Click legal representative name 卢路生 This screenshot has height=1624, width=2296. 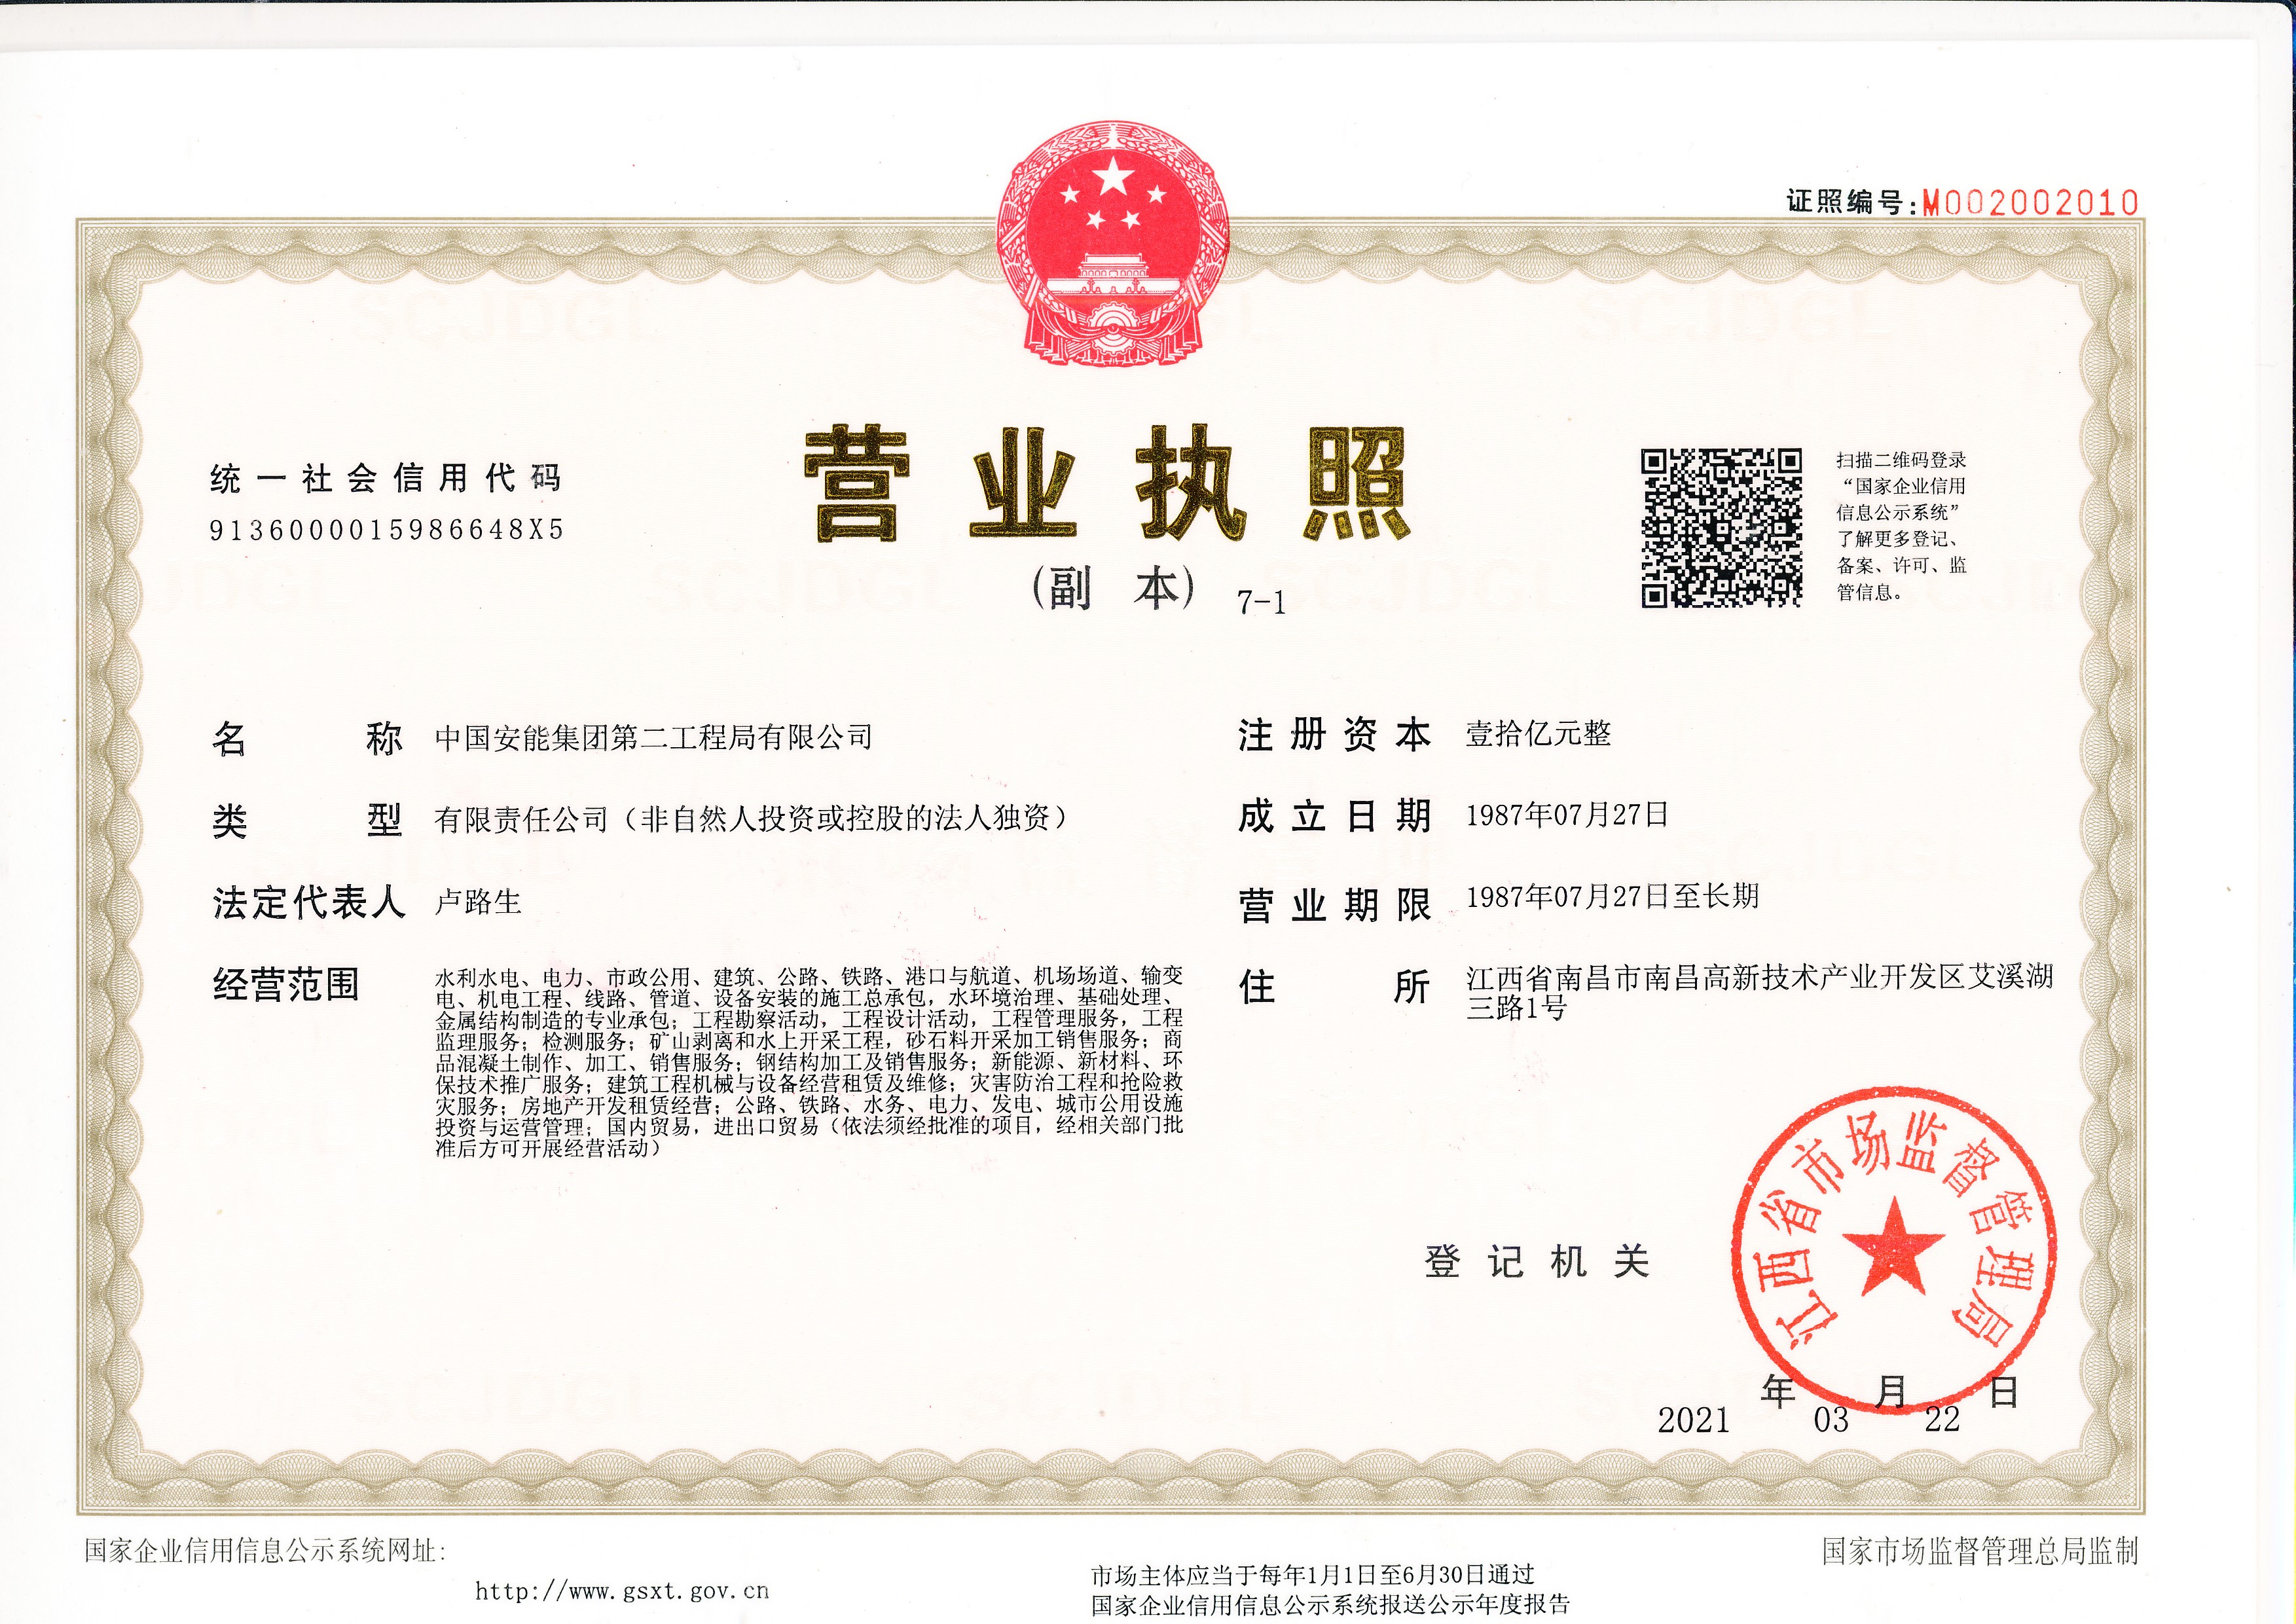click(478, 902)
